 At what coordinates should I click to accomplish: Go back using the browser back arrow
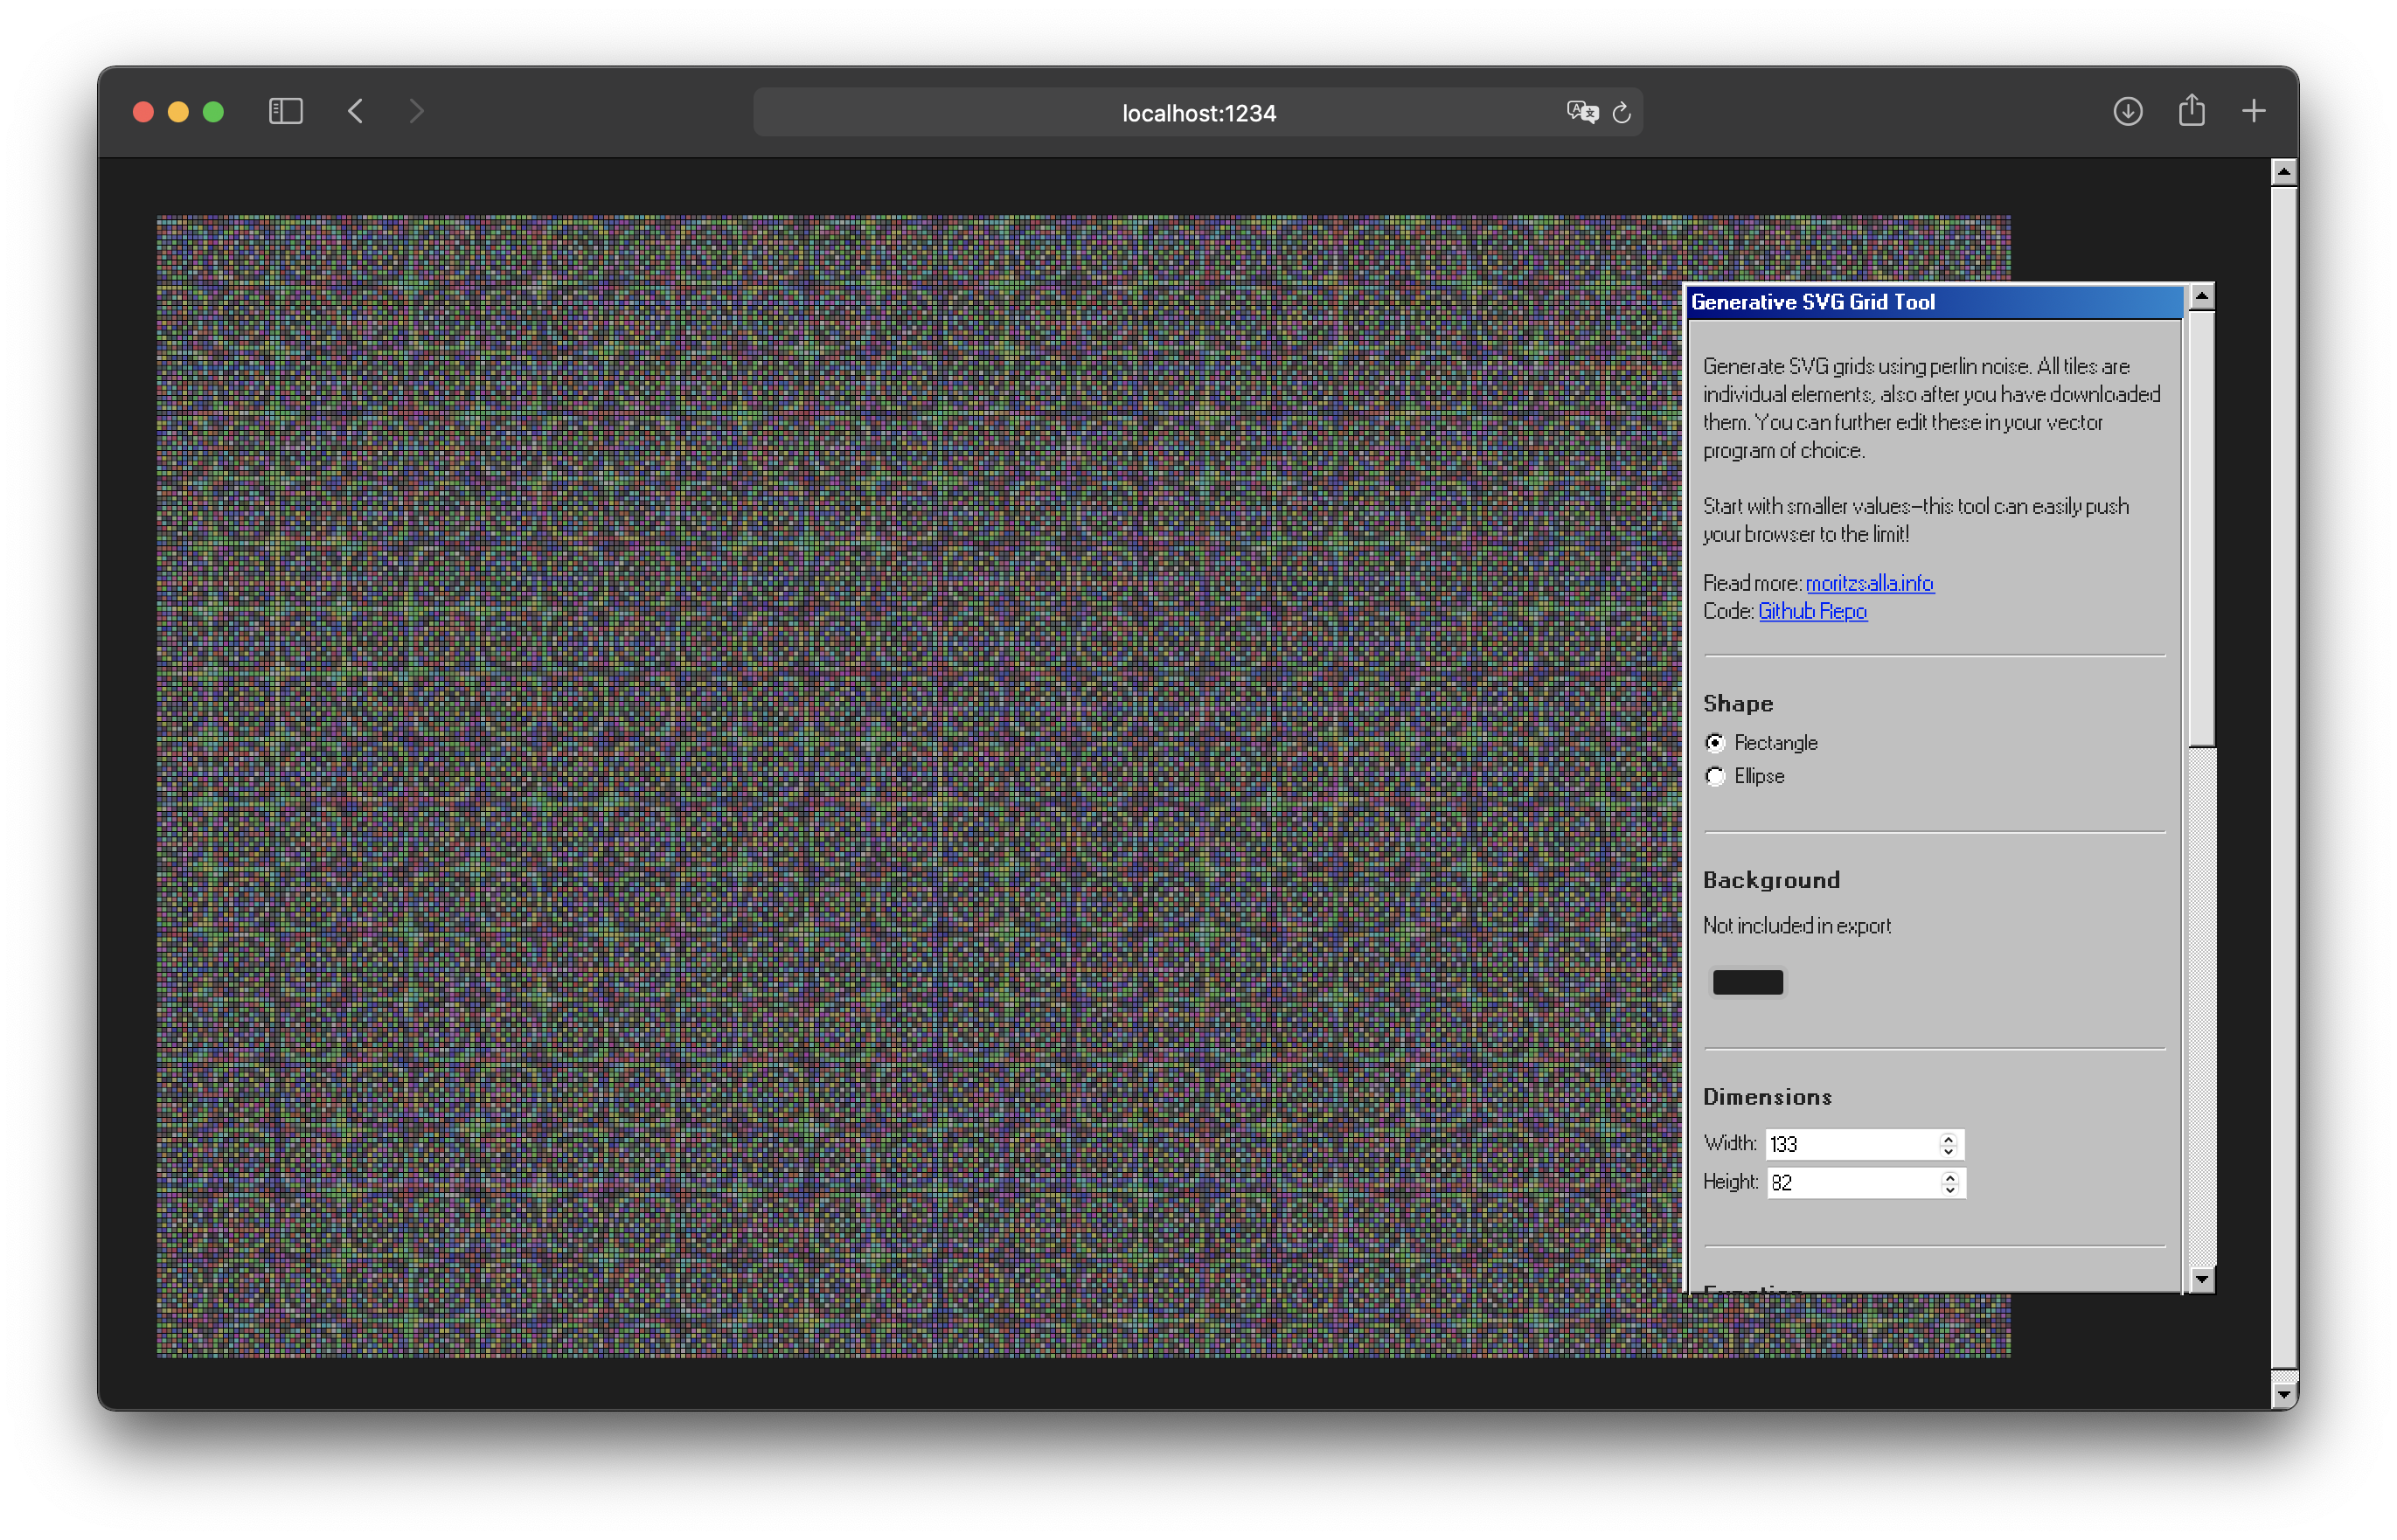coord(356,111)
